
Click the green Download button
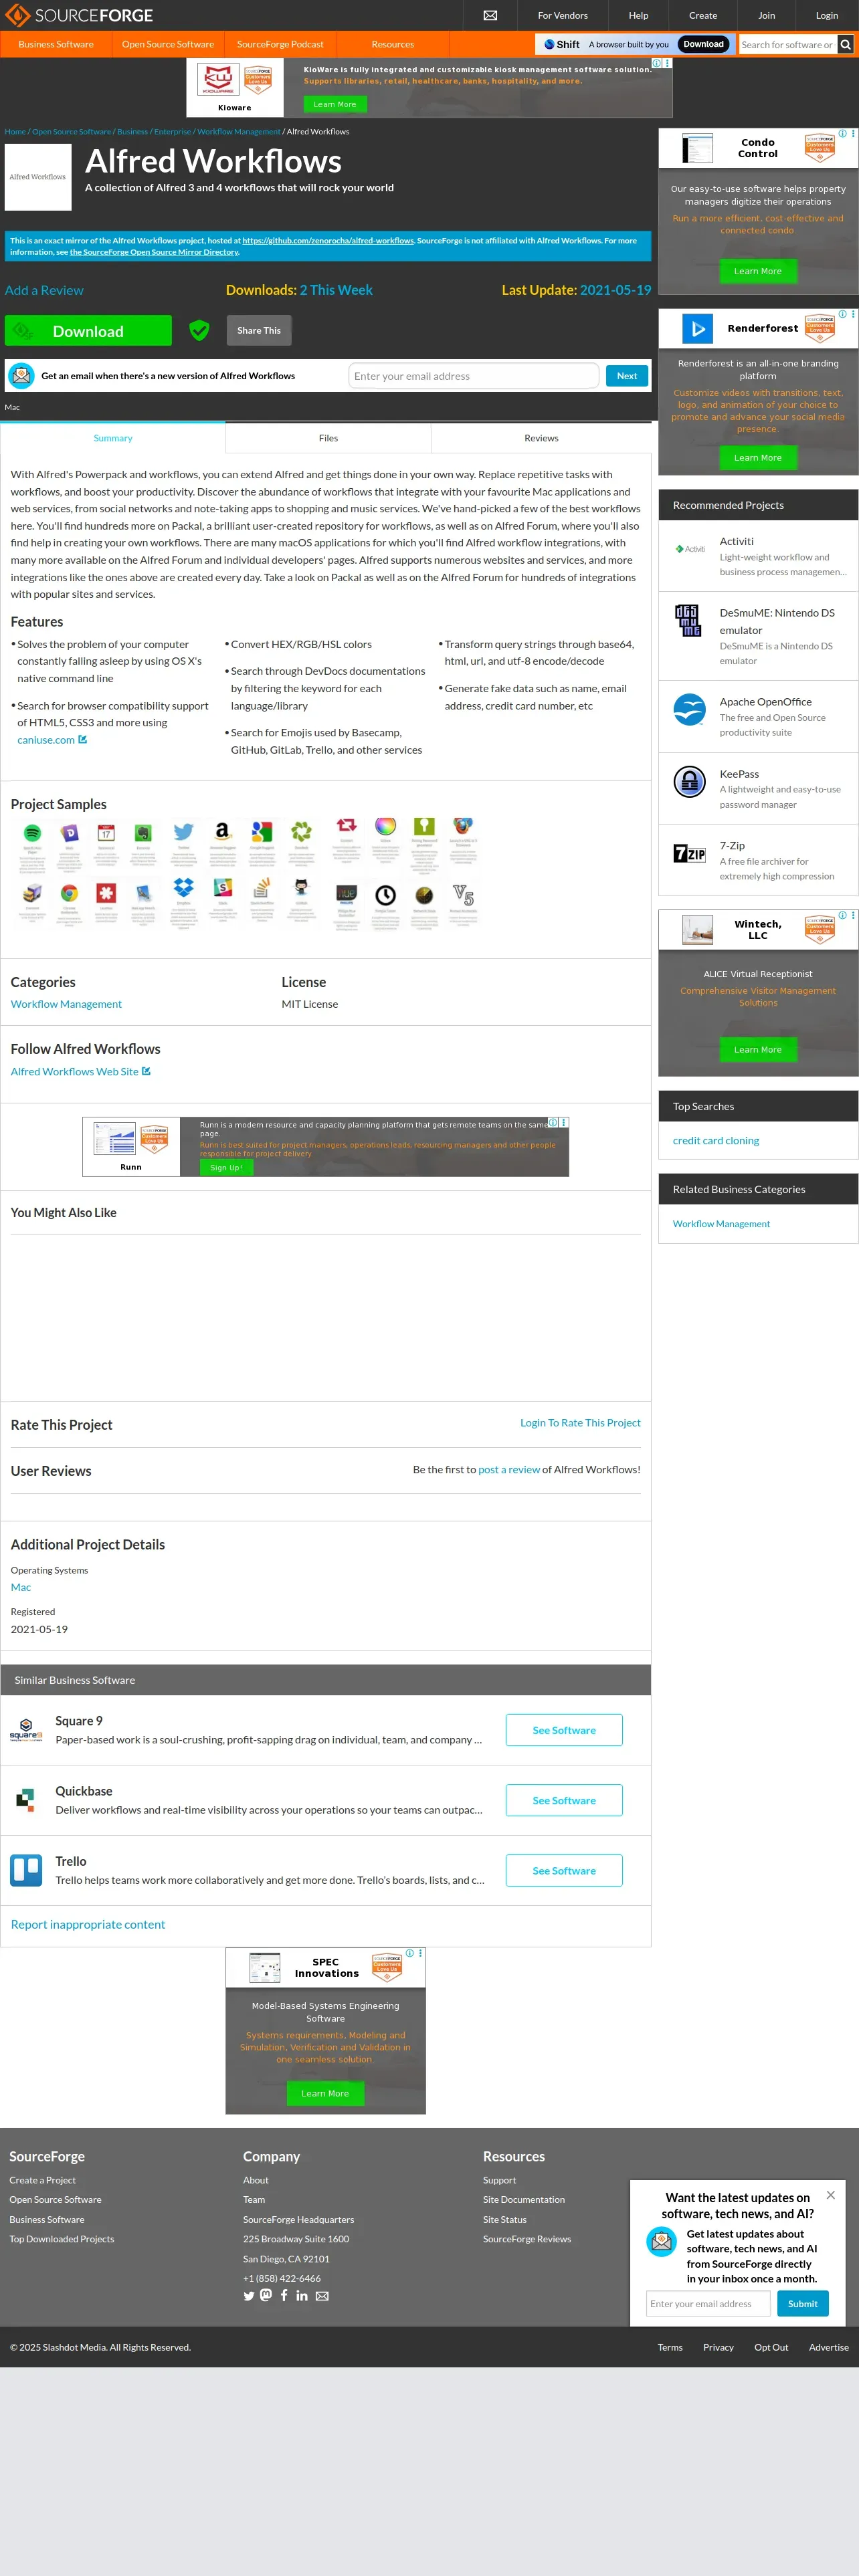point(88,331)
